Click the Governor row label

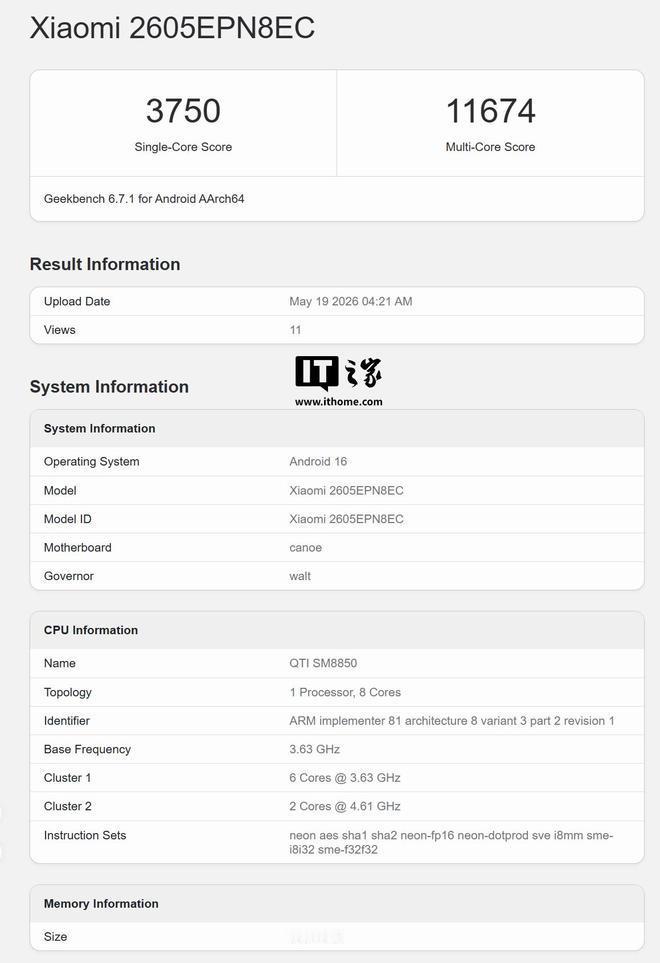pyautogui.click(x=69, y=576)
